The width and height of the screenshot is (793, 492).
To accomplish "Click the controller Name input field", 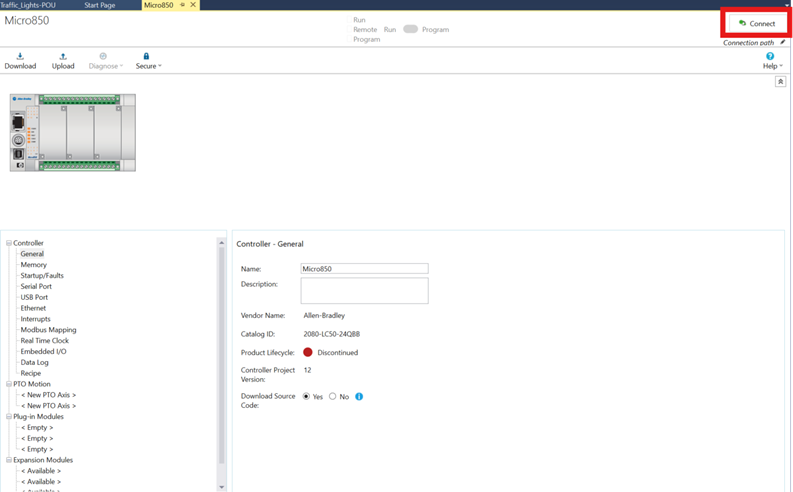I will coord(364,269).
